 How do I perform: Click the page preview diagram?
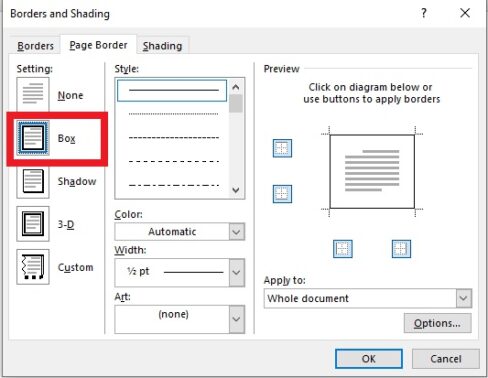[x=372, y=172]
